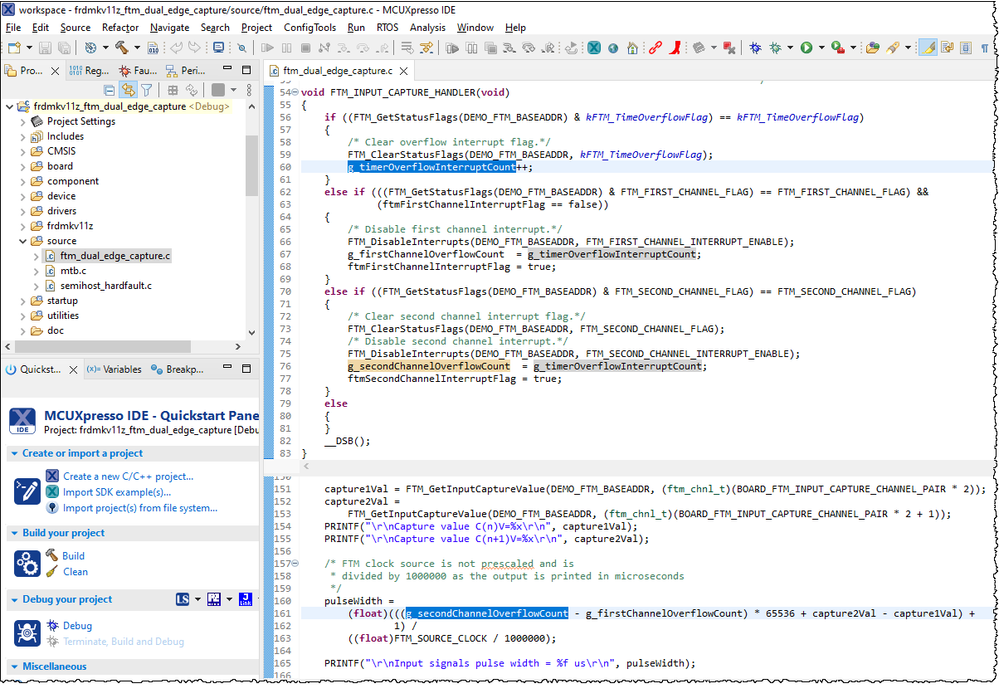
Task: Open the dropdown arrow beside LS probe icon
Action: tap(198, 599)
